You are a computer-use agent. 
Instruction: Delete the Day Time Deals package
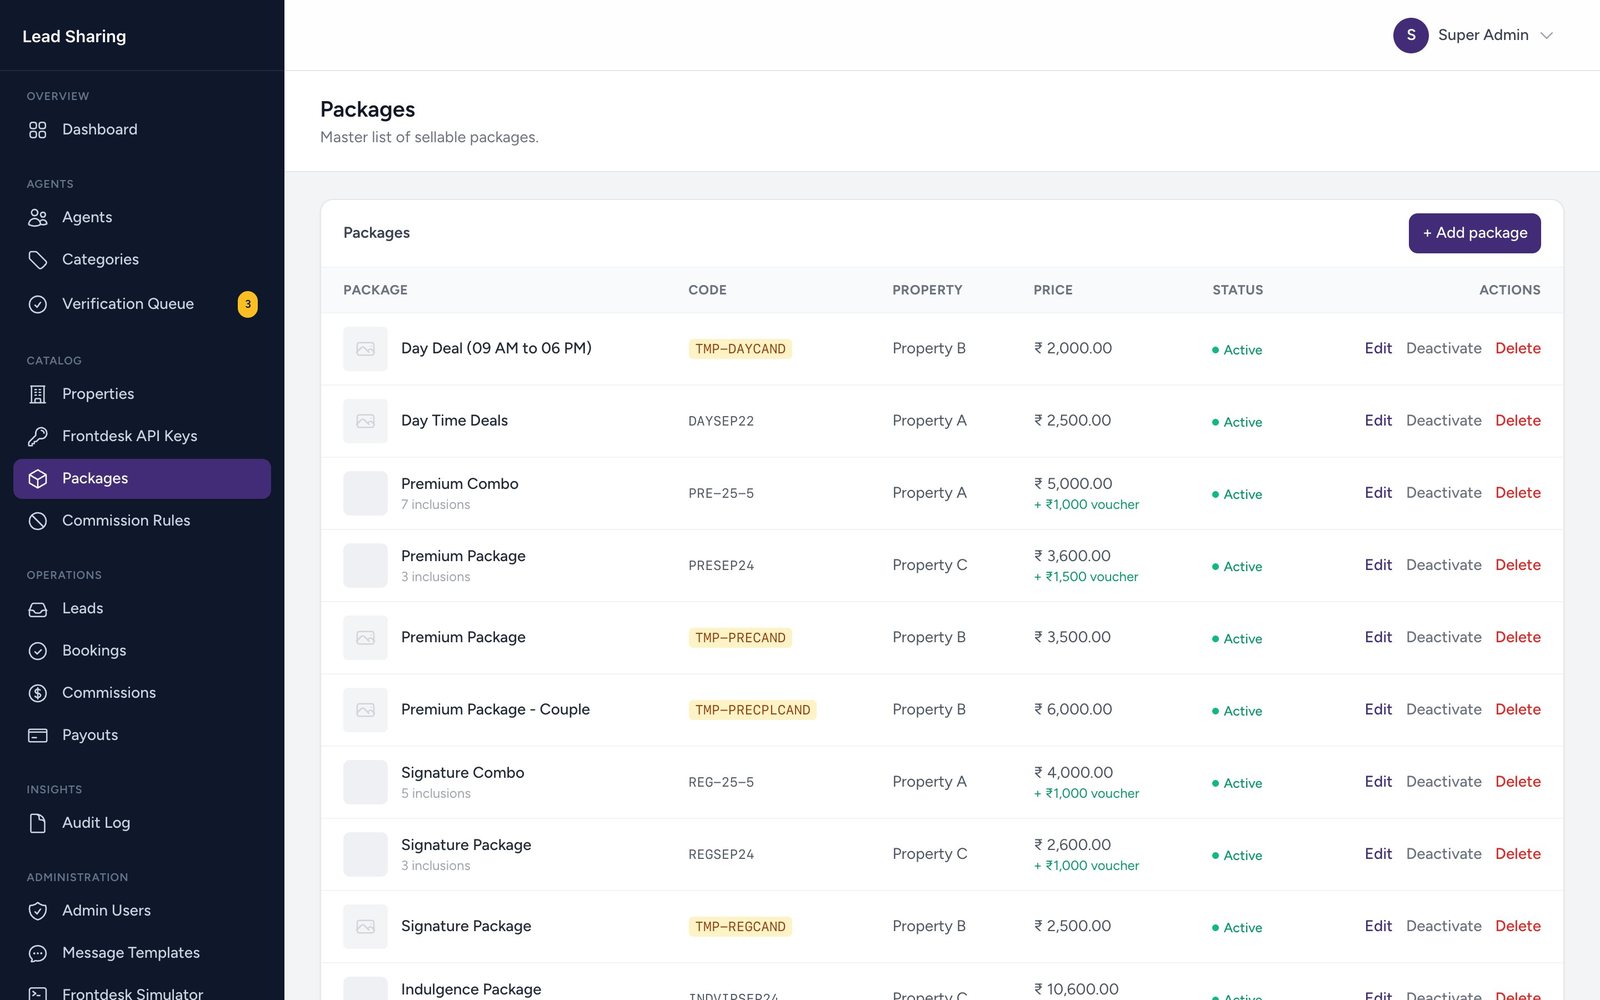pos(1517,420)
